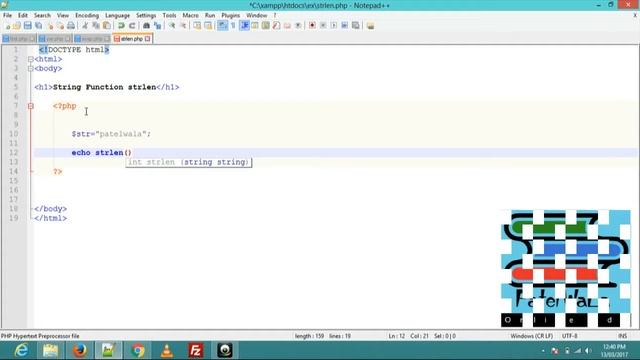
Task: Open the Settings menu
Action: [146, 15]
